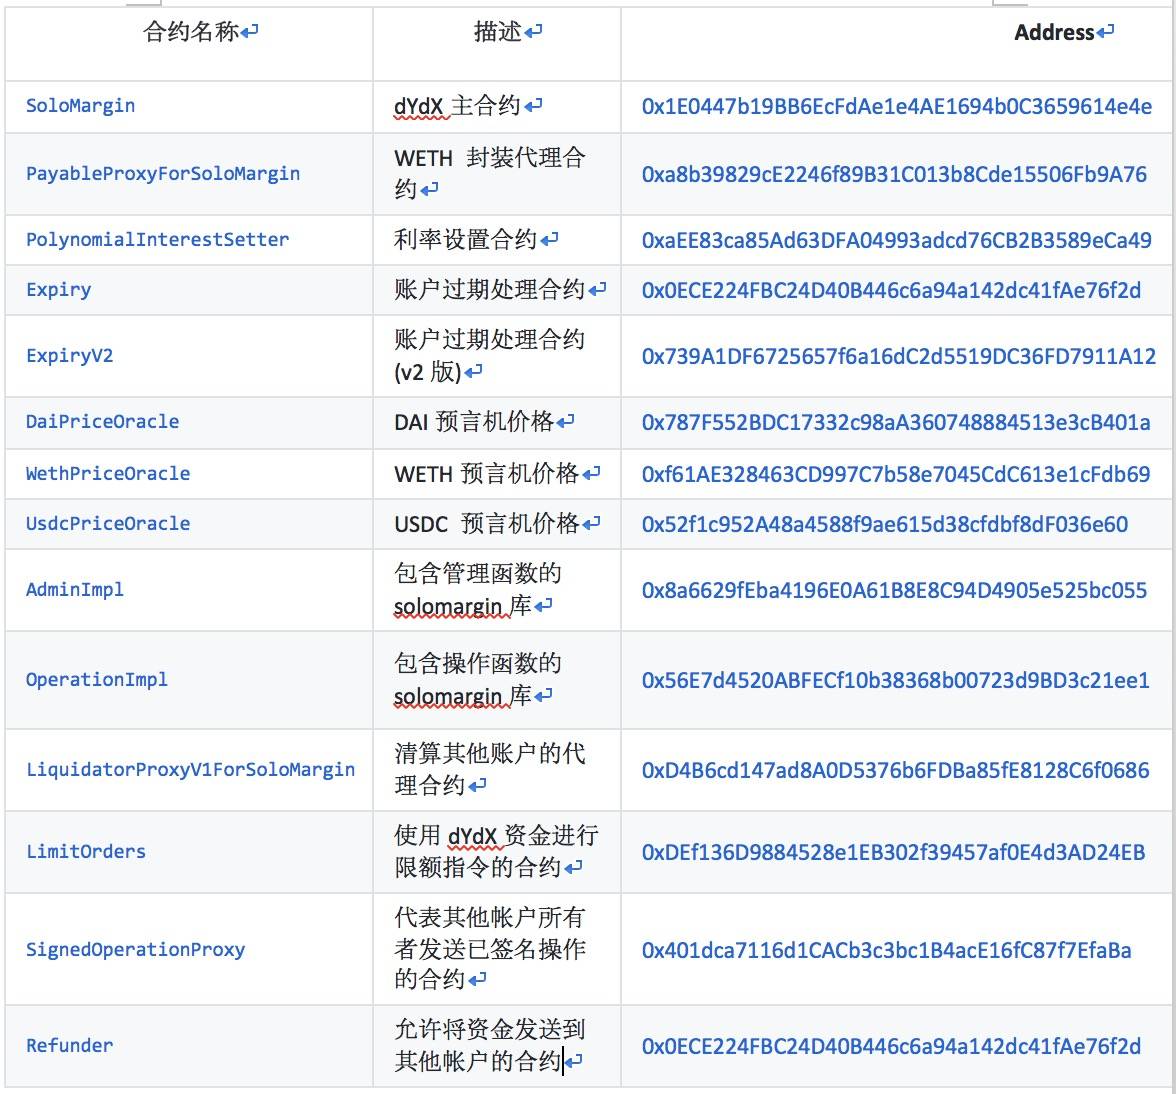
Task: Click the description "WETH 预言机价格"
Action: click(487, 474)
